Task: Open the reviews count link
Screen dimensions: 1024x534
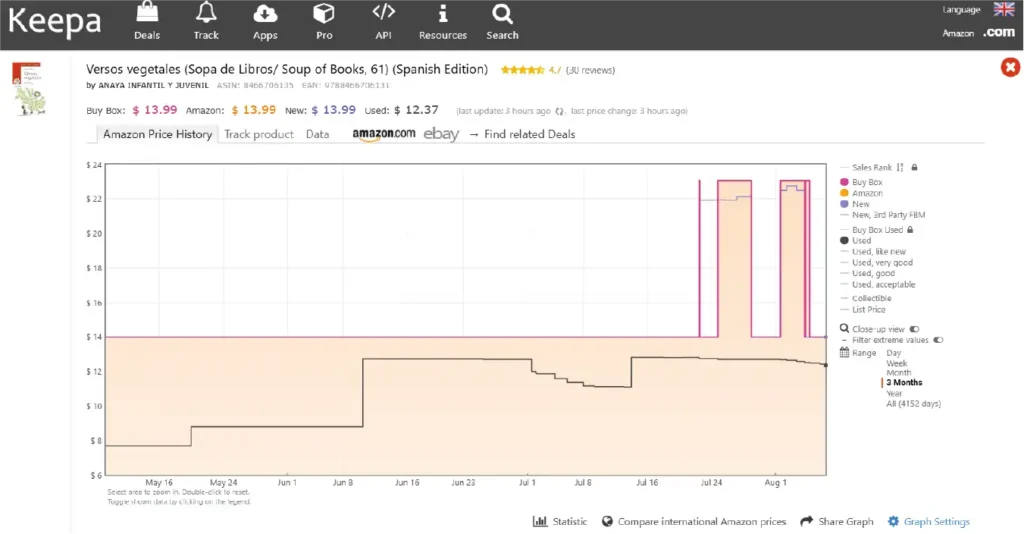Action: [x=590, y=70]
